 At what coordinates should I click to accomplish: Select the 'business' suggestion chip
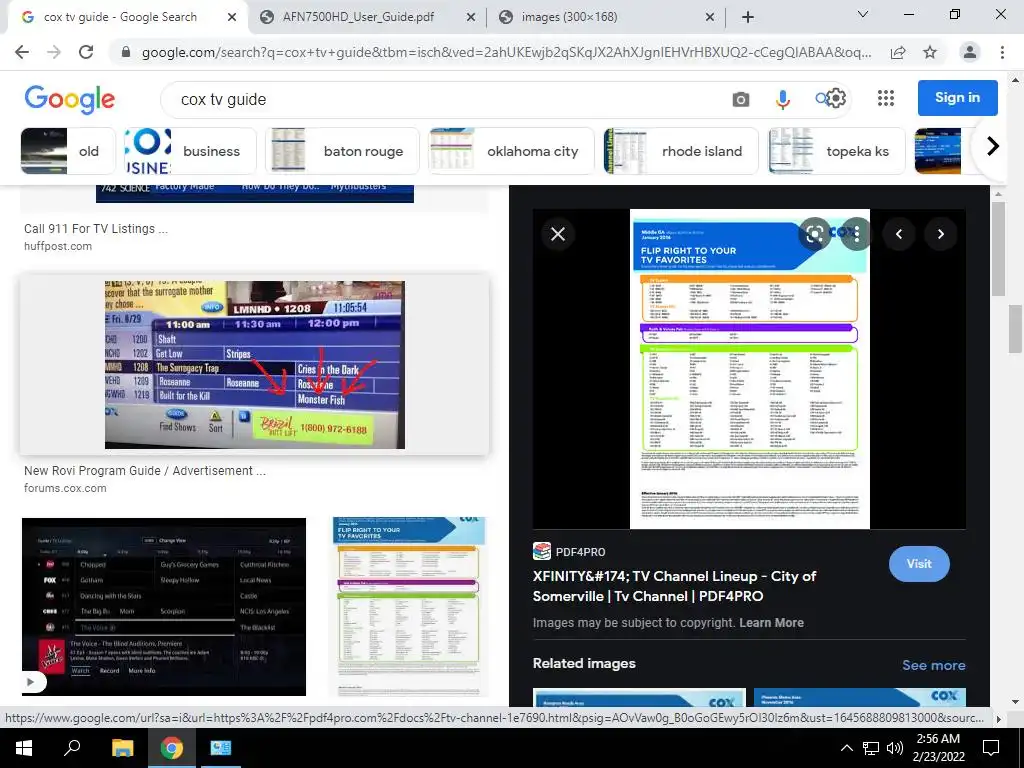click(190, 151)
